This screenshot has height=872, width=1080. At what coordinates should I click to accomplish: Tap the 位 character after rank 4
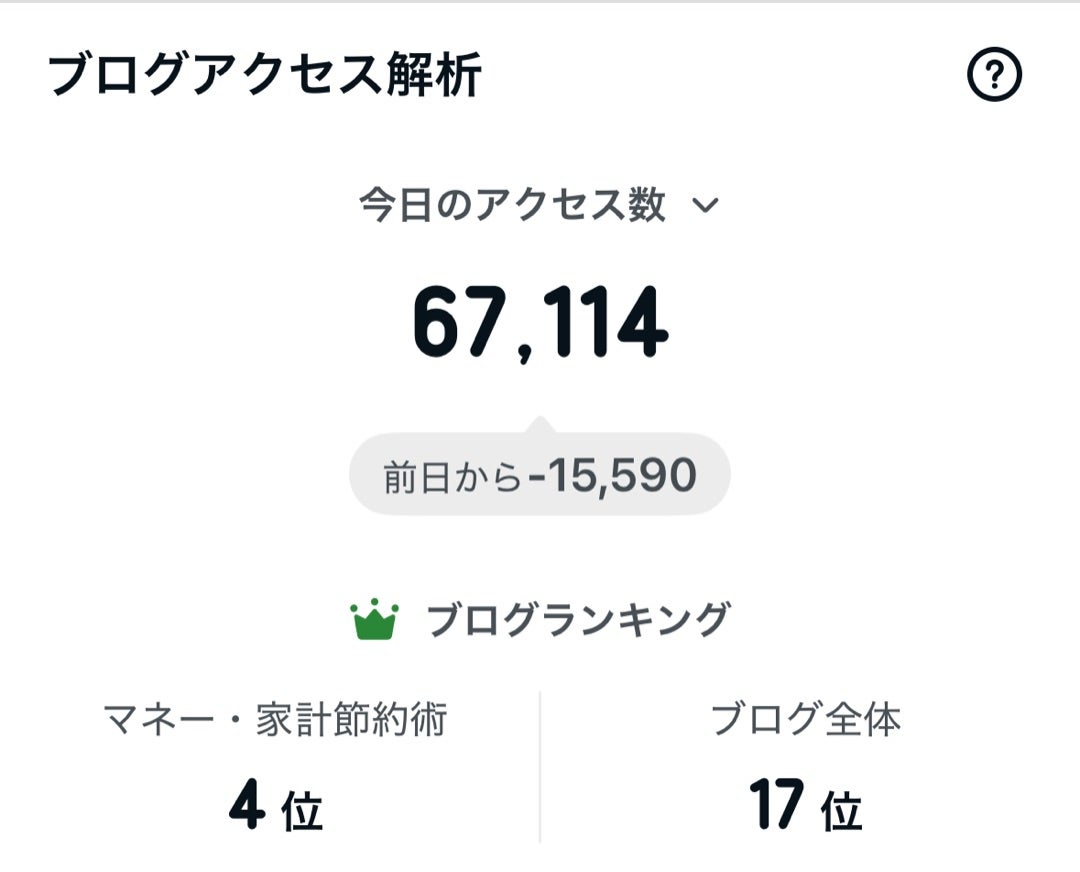click(302, 811)
